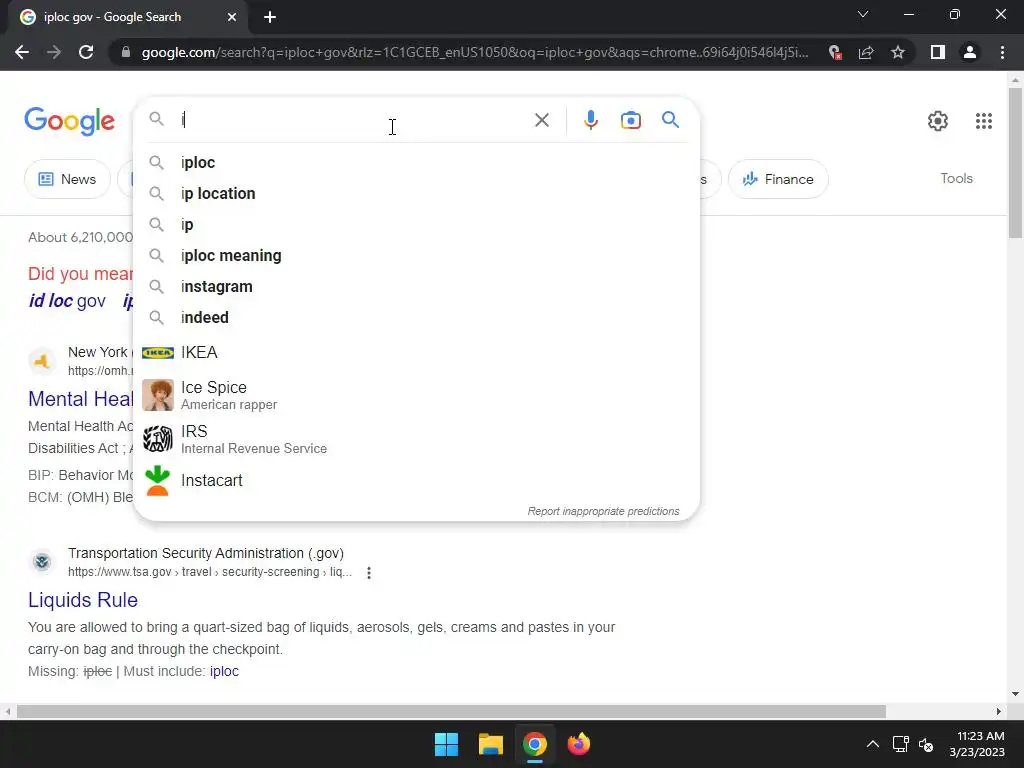1024x768 pixels.
Task: Click scrollbar down arrow
Action: 1015,694
